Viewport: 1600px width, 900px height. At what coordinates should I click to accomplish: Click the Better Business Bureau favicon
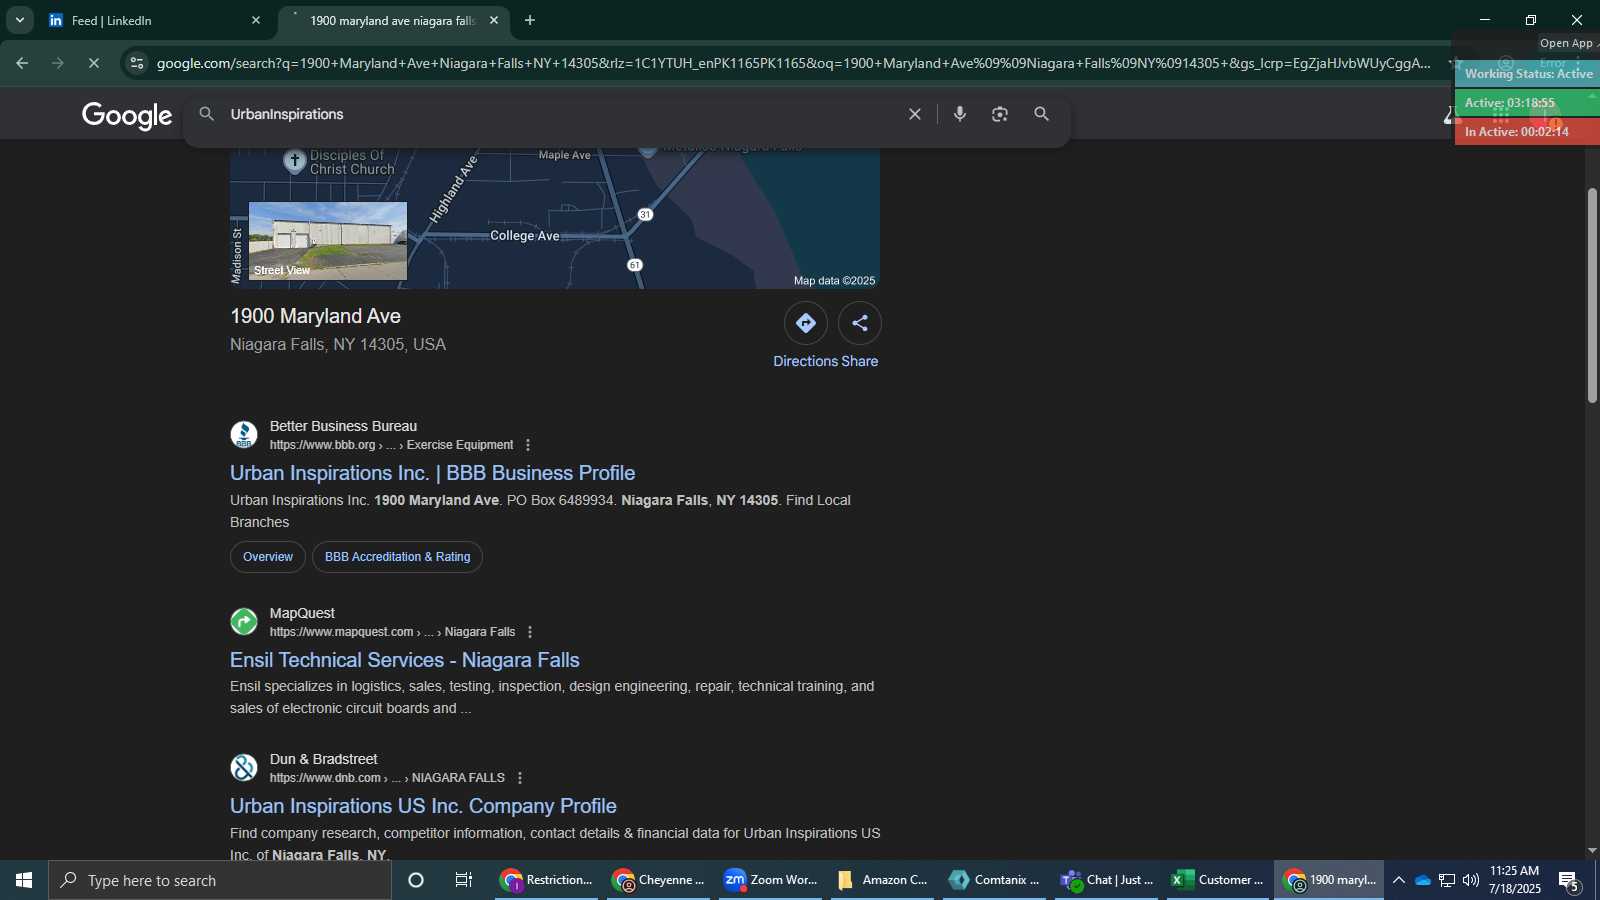244,435
